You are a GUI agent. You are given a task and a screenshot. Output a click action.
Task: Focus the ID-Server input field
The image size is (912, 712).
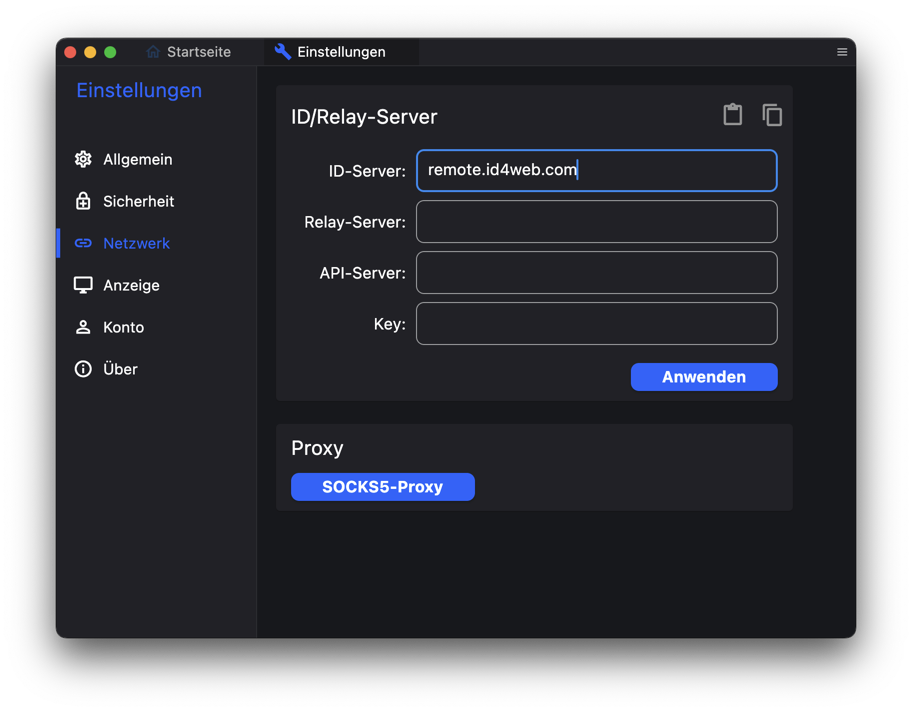point(597,170)
